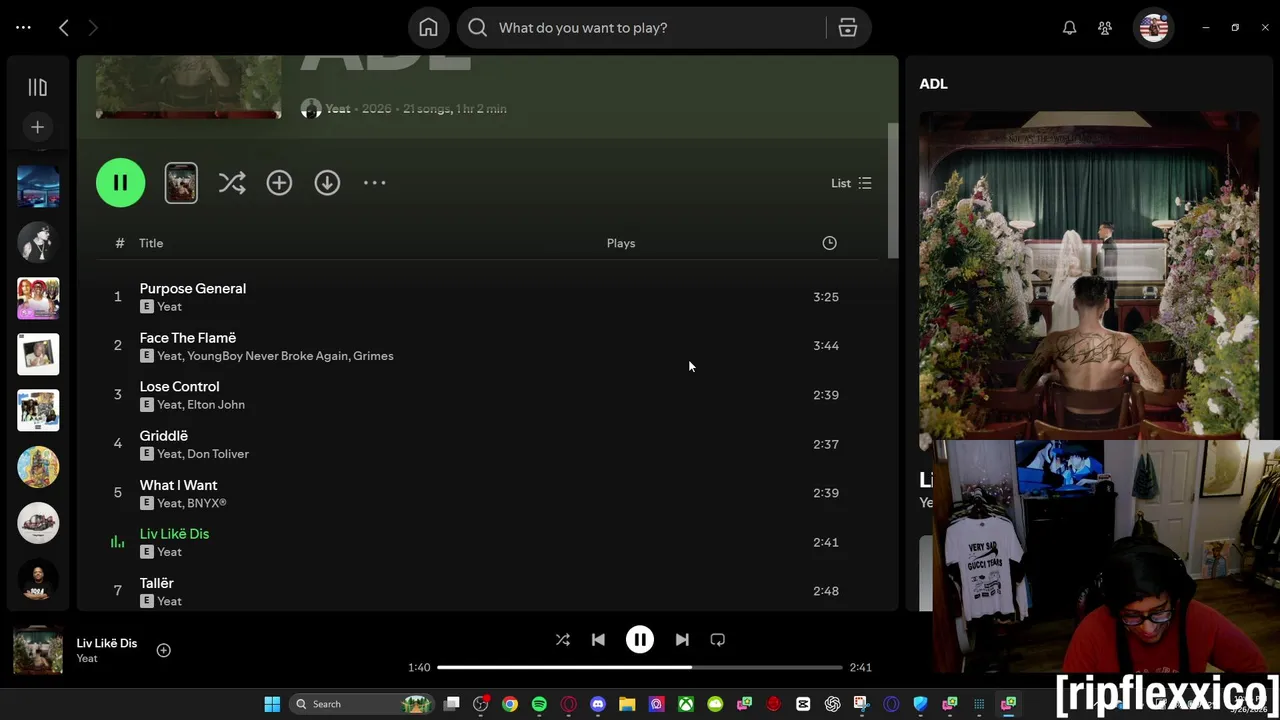Image resolution: width=1280 pixels, height=720 pixels.
Task: Open the fifth sidebar album thumbnail
Action: tap(38, 410)
